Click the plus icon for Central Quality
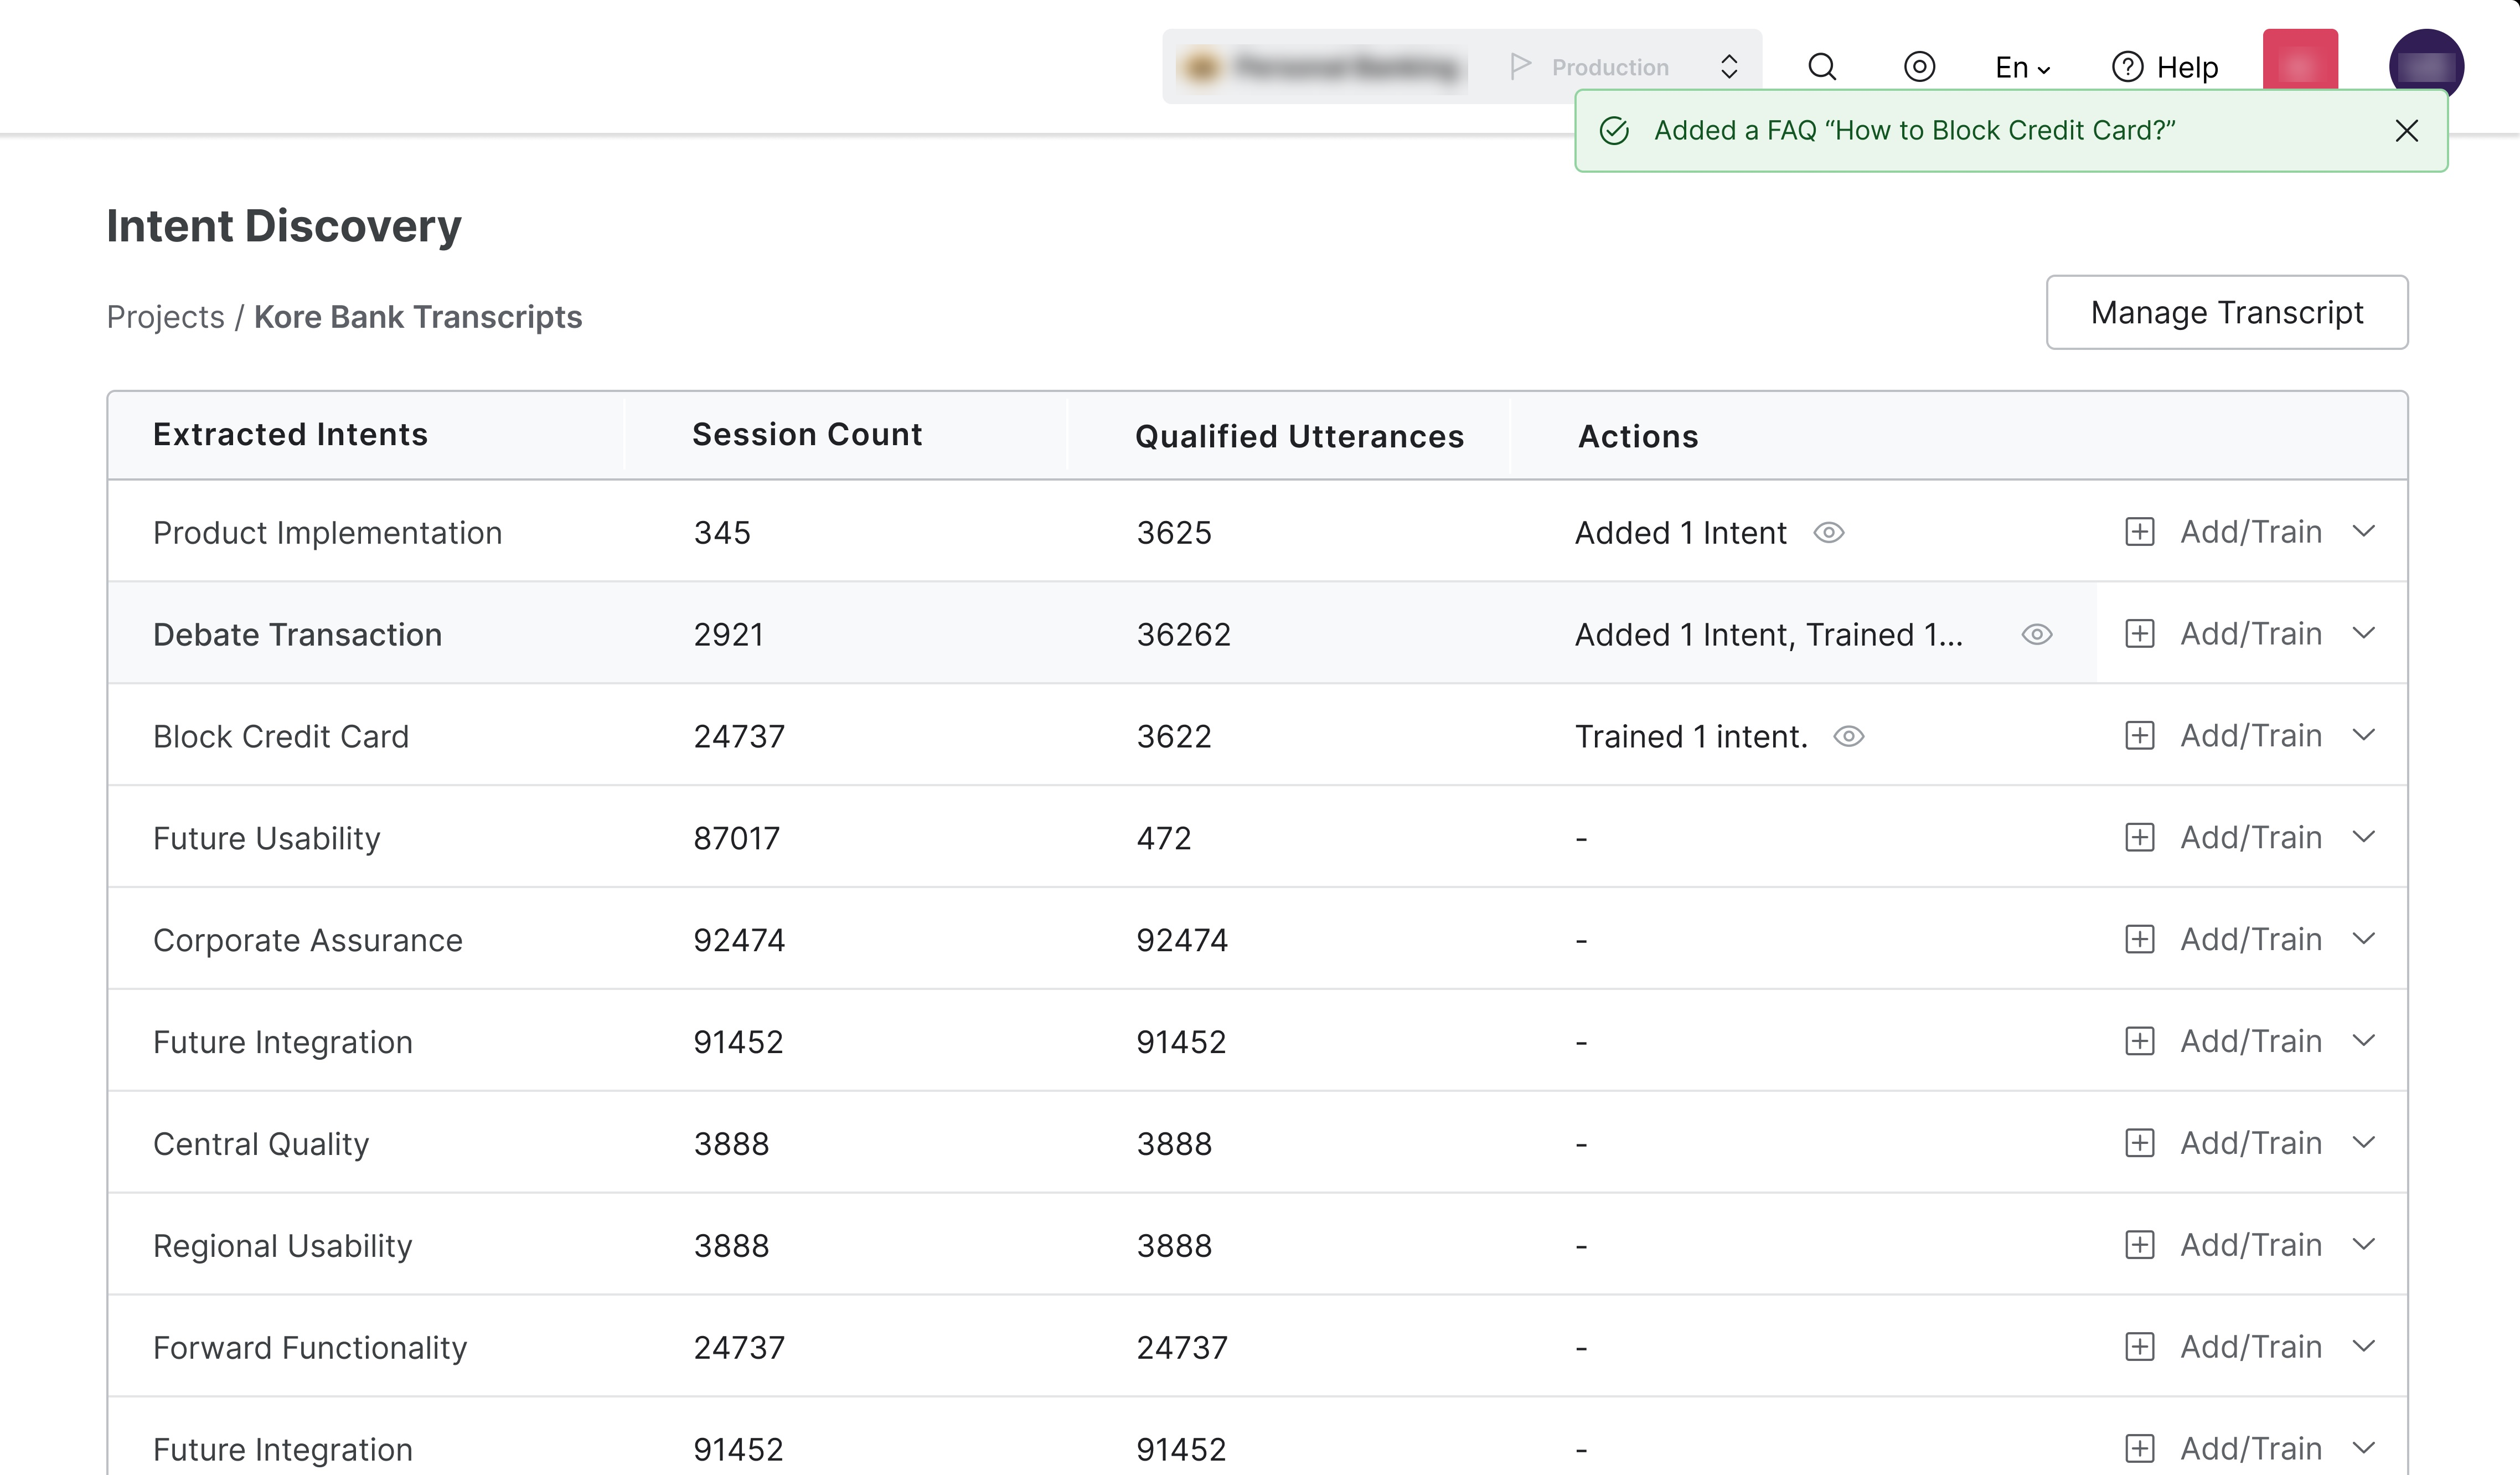 (2139, 1143)
